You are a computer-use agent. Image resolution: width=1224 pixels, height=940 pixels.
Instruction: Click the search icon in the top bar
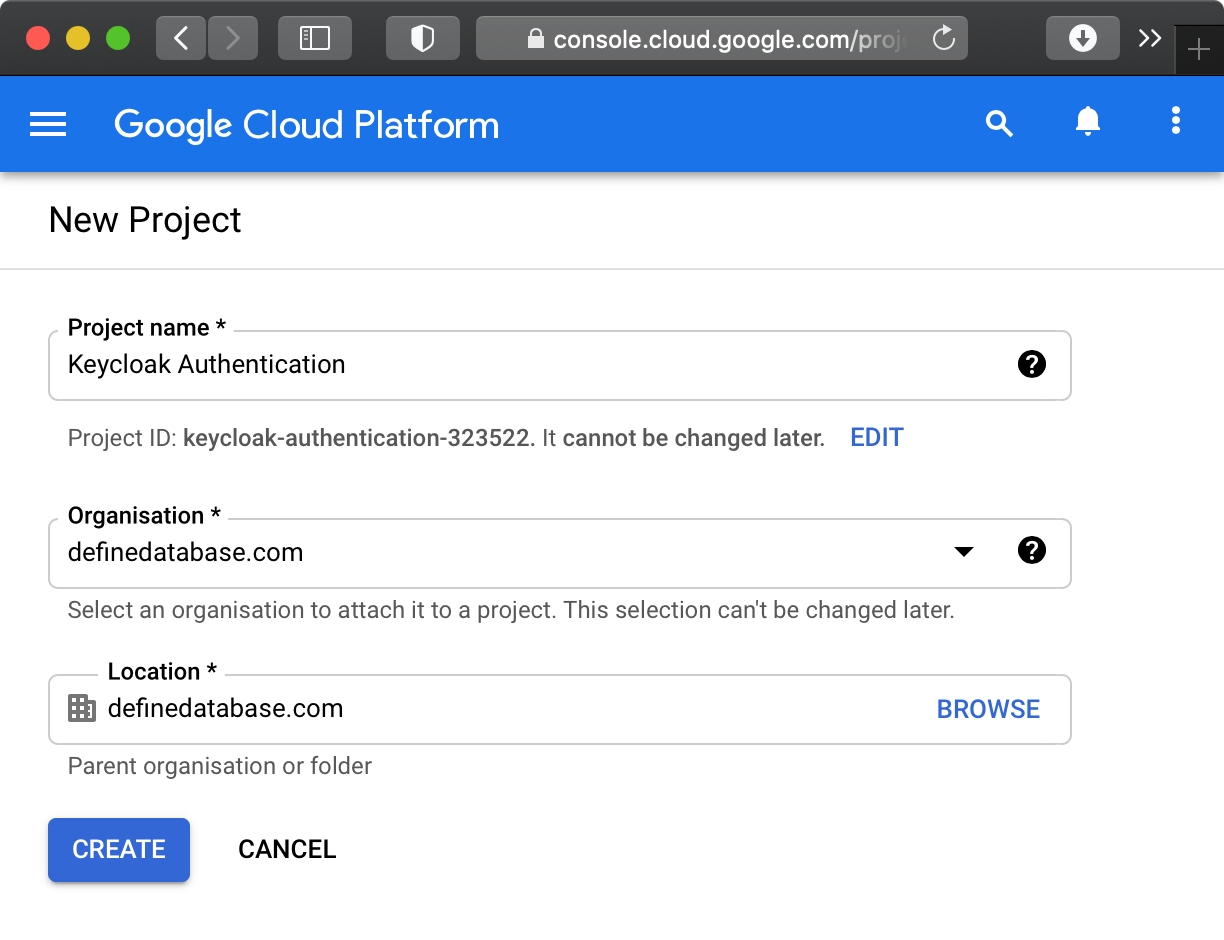(x=999, y=124)
